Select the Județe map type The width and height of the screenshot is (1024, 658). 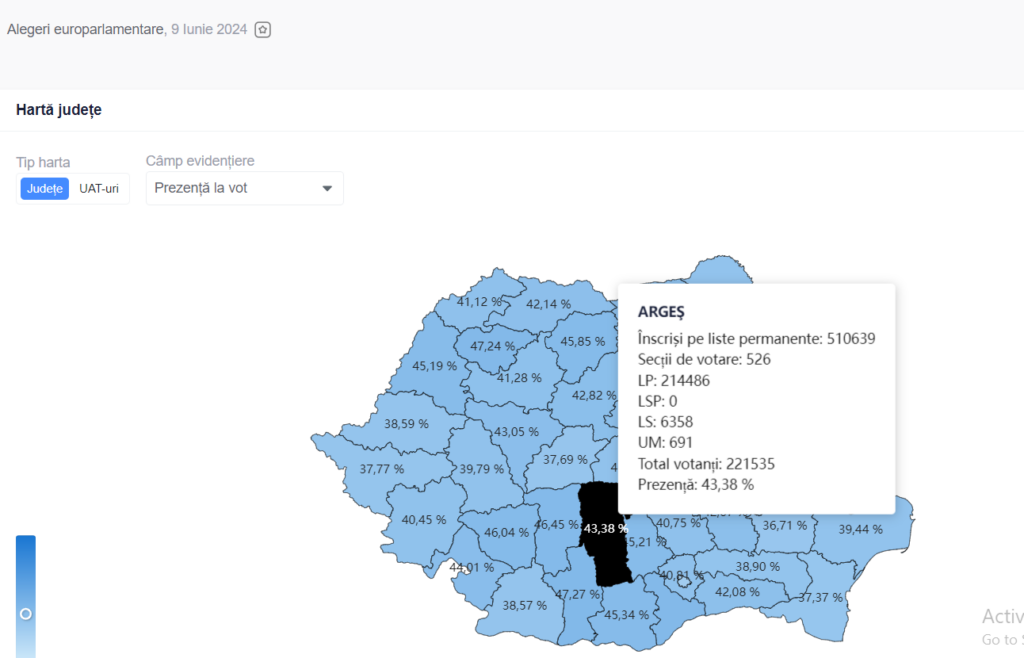[45, 189]
